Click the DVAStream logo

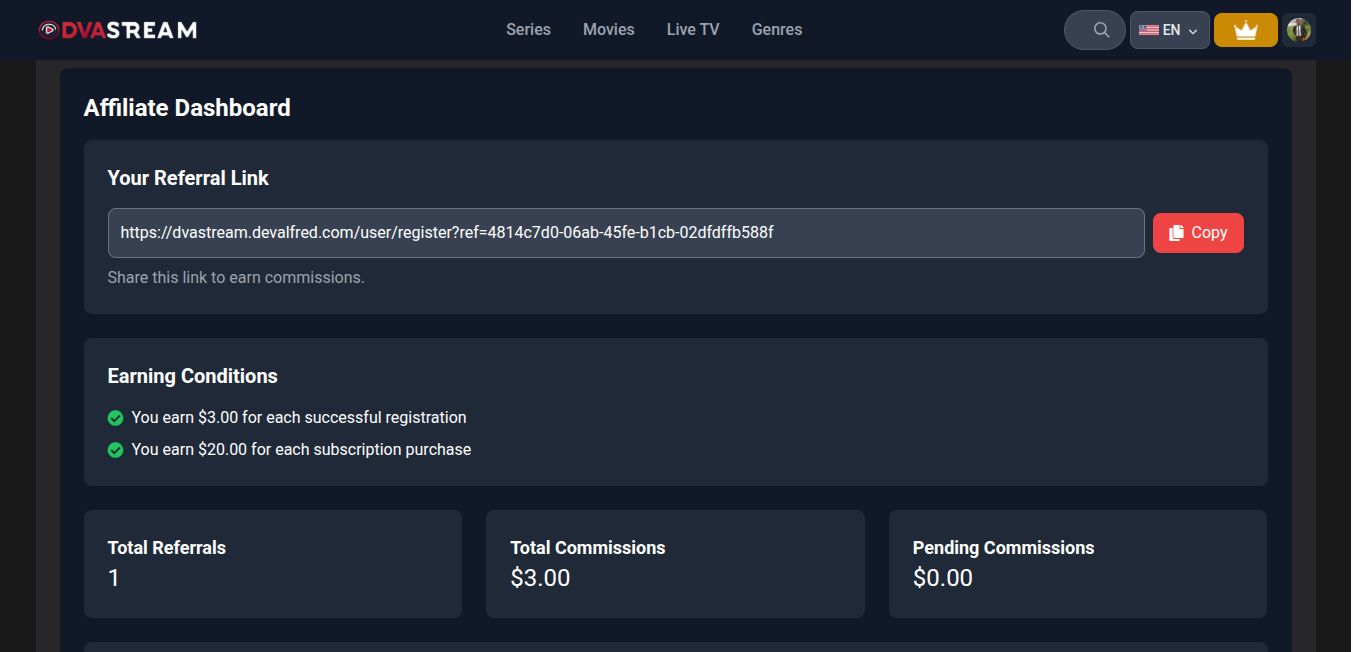[x=118, y=30]
